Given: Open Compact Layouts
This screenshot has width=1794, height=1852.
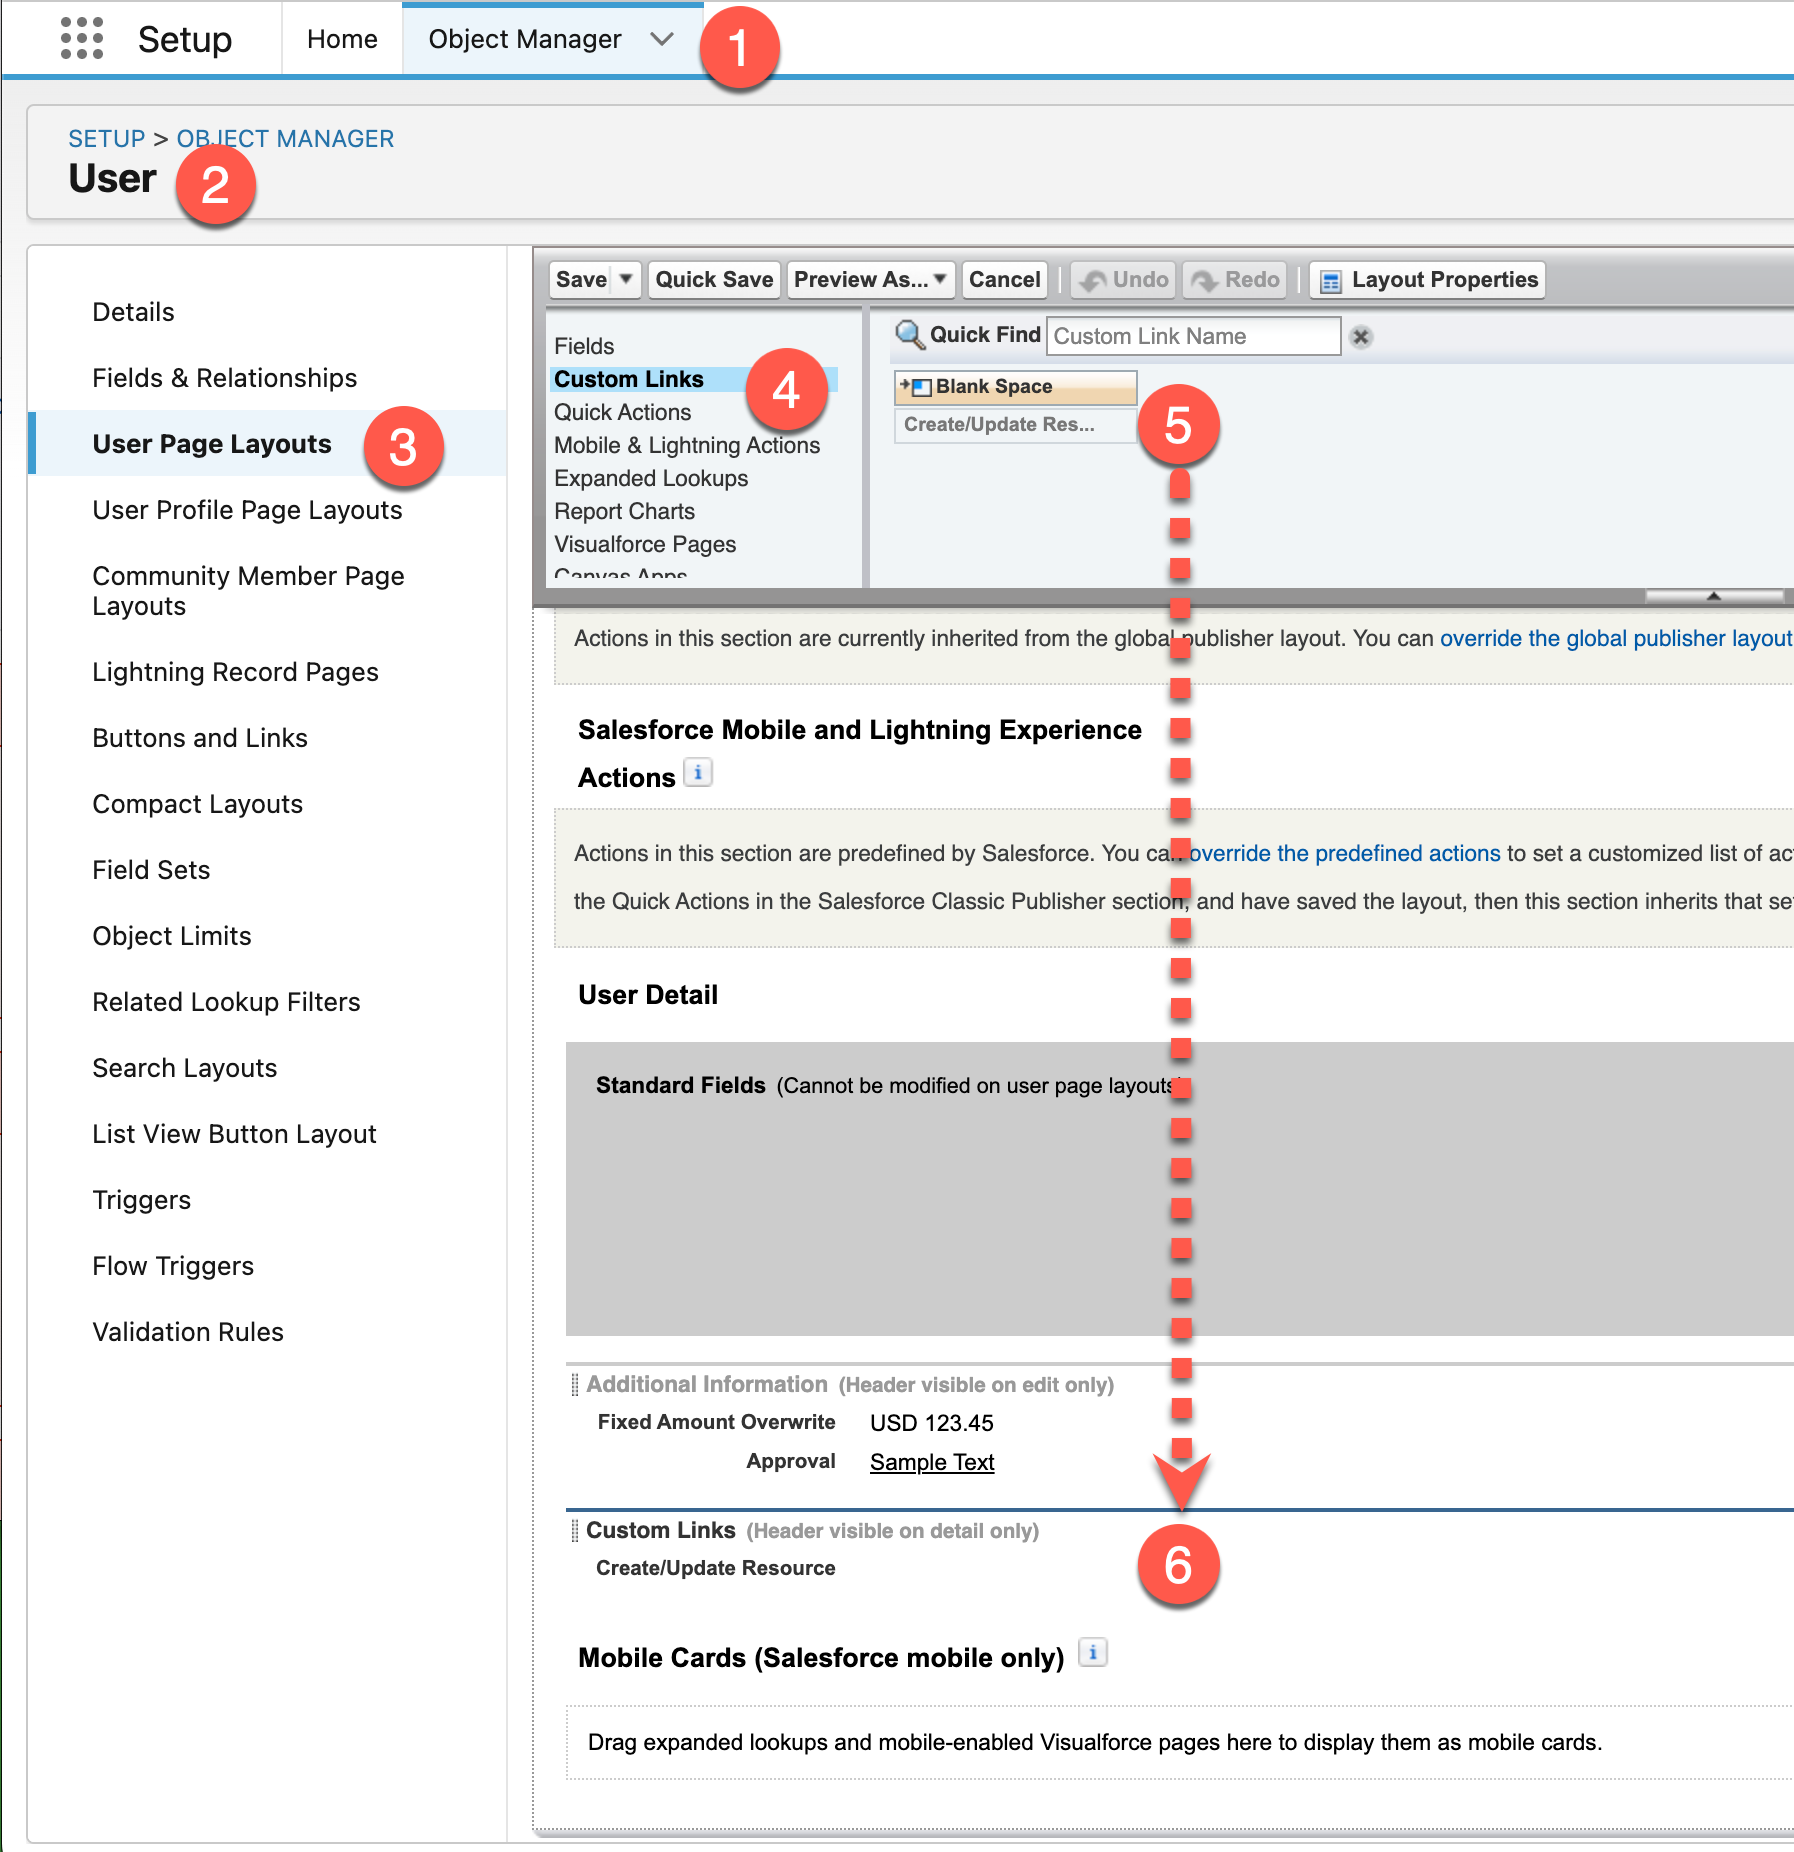Looking at the screenshot, I should (197, 804).
